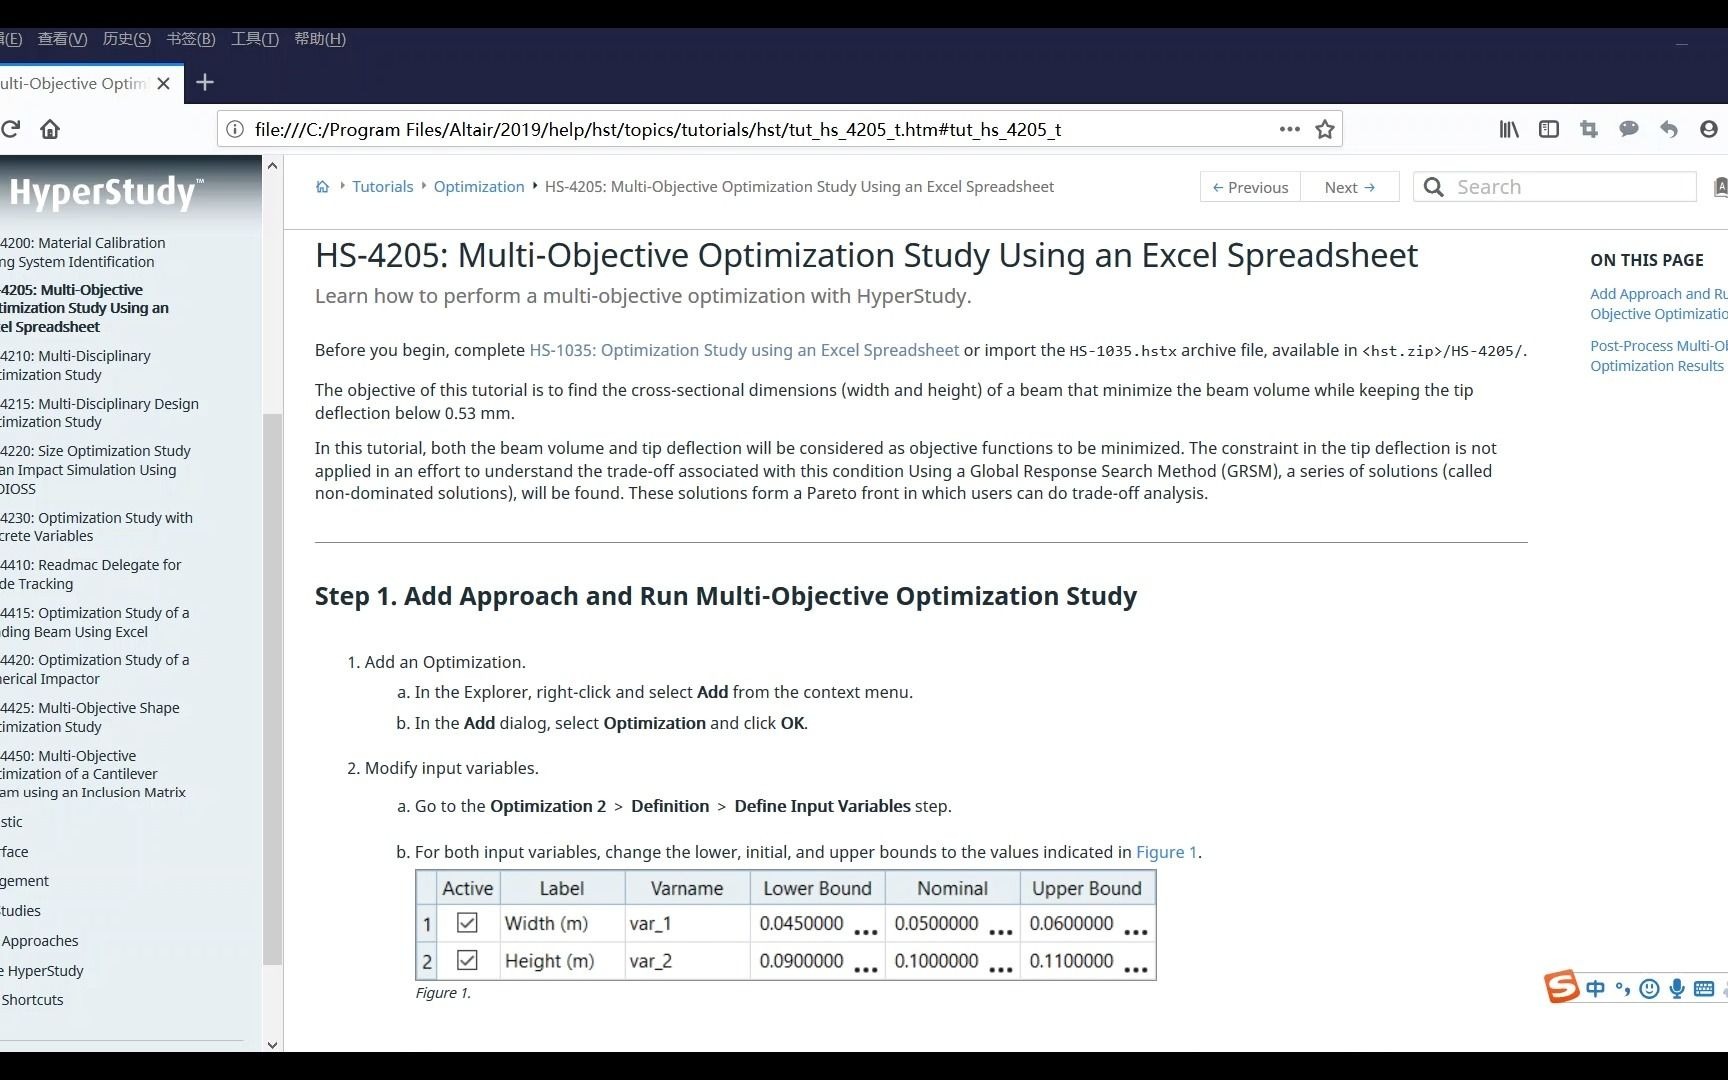The width and height of the screenshot is (1728, 1080).
Task: Open Sogou emoji picker icon in system tray
Action: 1649,989
